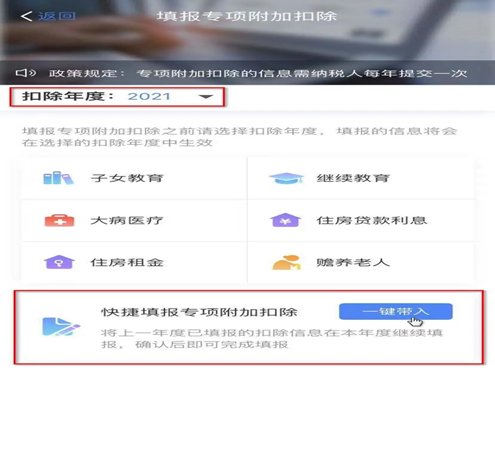Tap the back arrow chevron icon

[x=26, y=16]
